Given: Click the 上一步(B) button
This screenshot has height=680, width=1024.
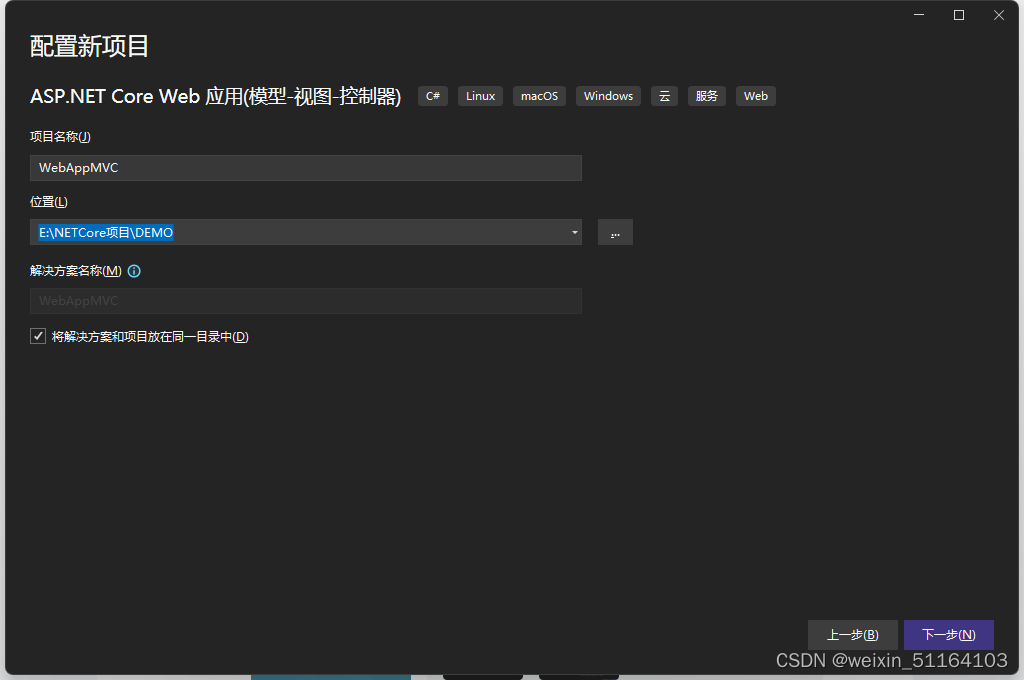Looking at the screenshot, I should click(853, 634).
